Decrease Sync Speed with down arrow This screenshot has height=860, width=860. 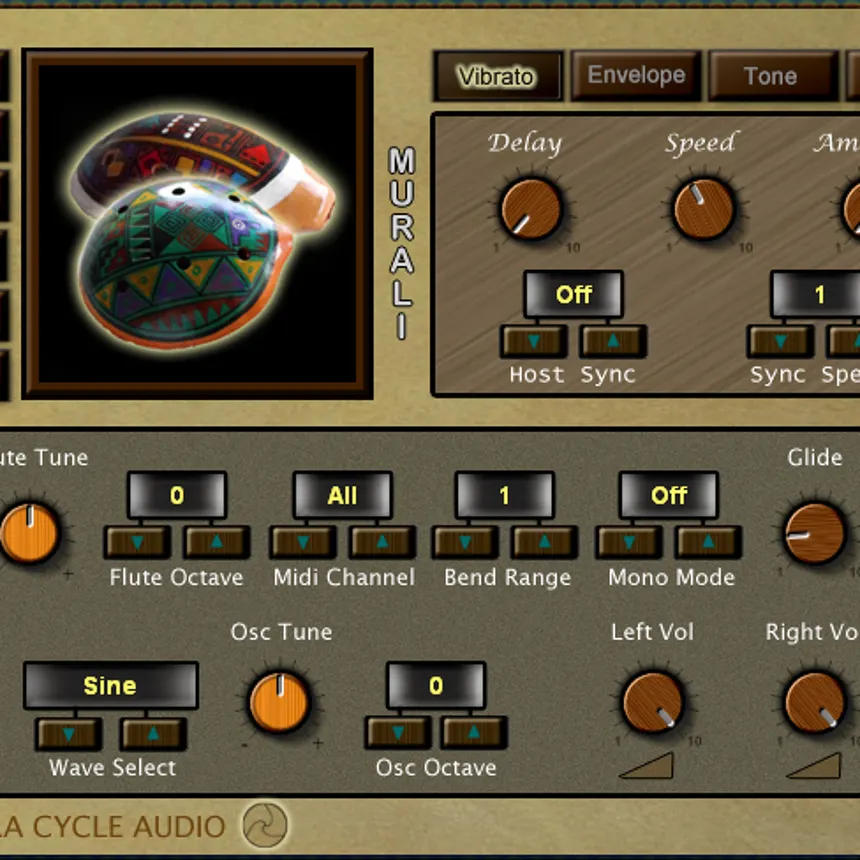click(780, 341)
